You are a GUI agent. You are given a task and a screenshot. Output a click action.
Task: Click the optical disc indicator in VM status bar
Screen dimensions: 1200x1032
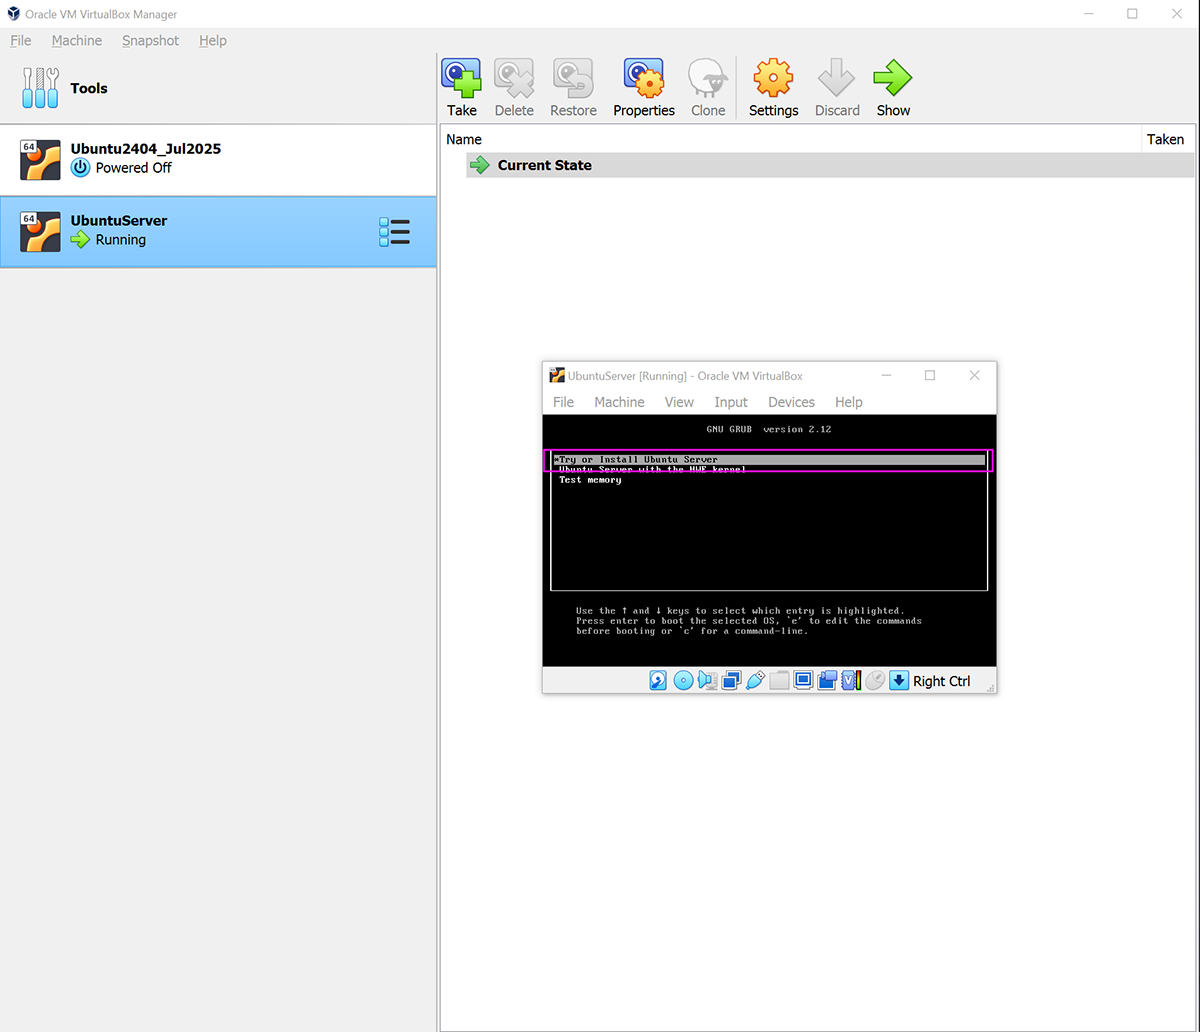[x=683, y=680]
